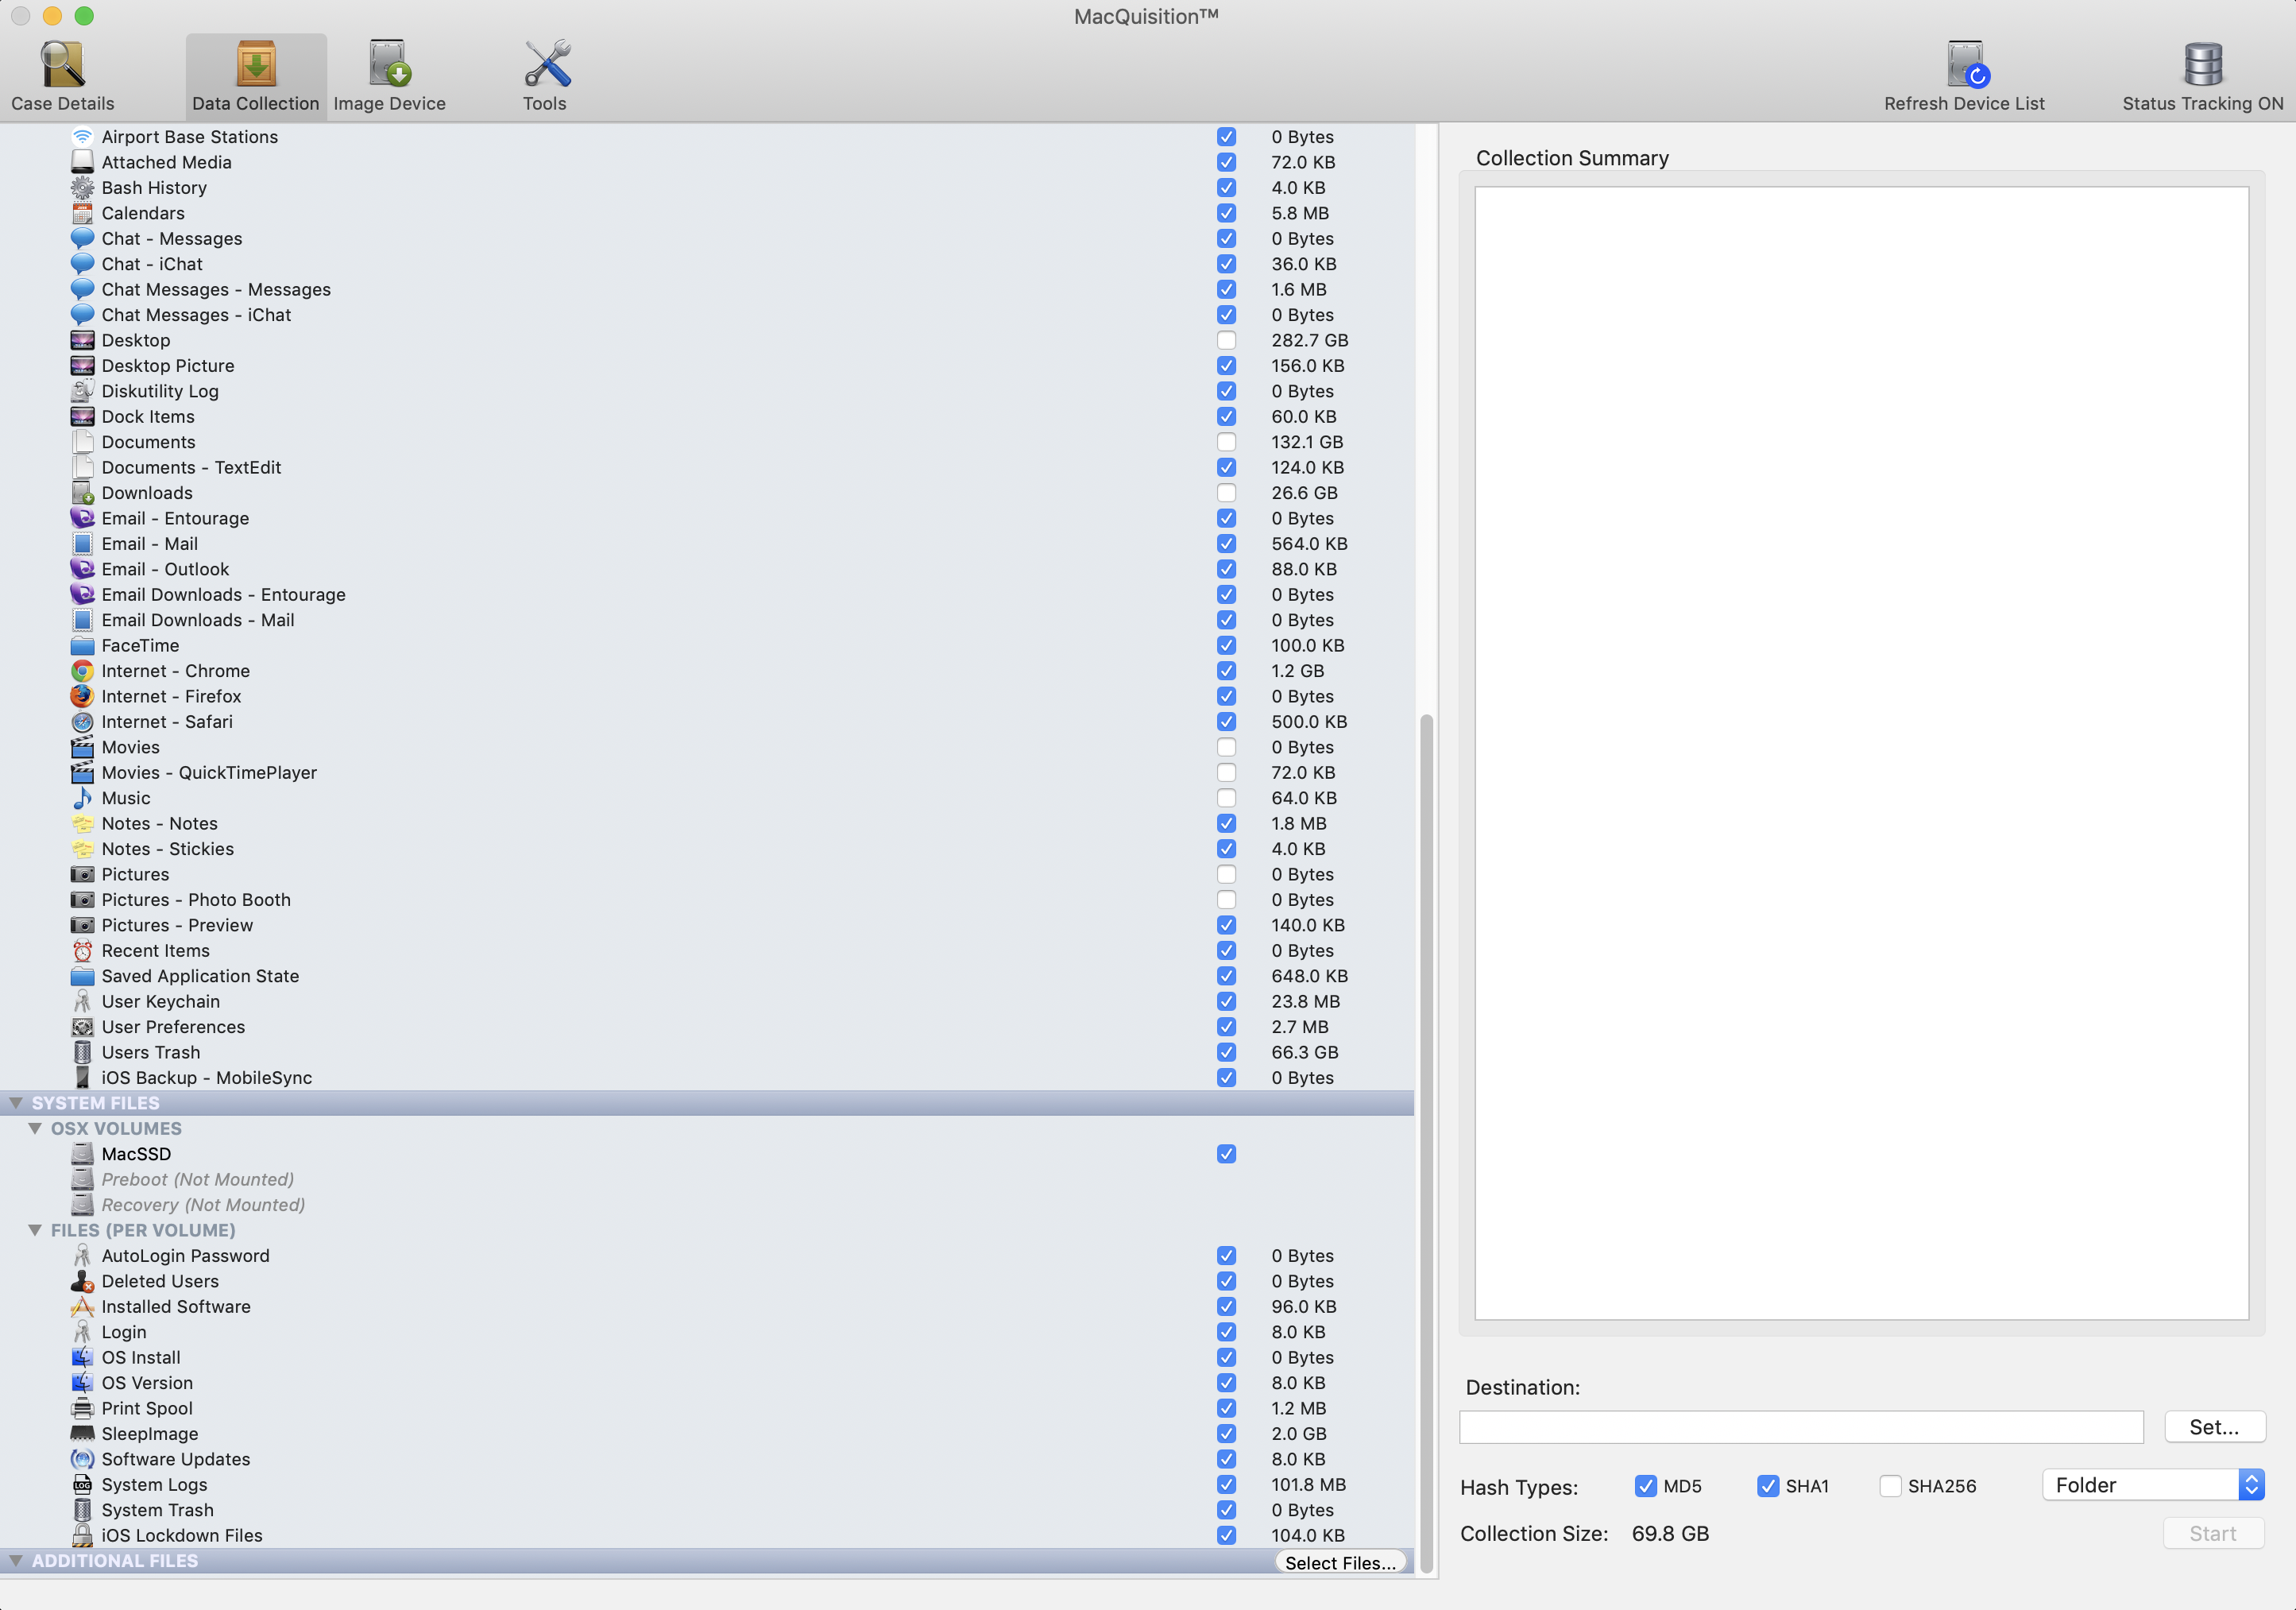
Task: Select the Data Collection toolbar icon
Action: 256,64
